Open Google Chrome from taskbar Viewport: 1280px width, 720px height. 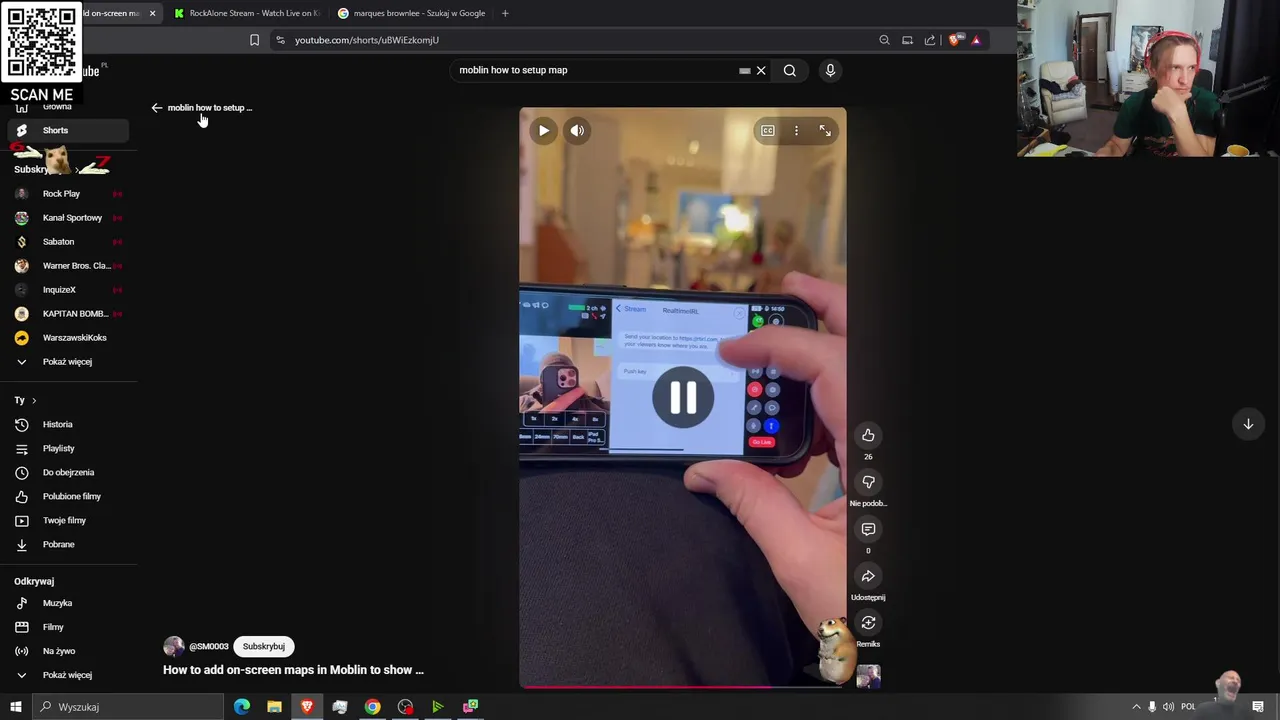click(372, 707)
